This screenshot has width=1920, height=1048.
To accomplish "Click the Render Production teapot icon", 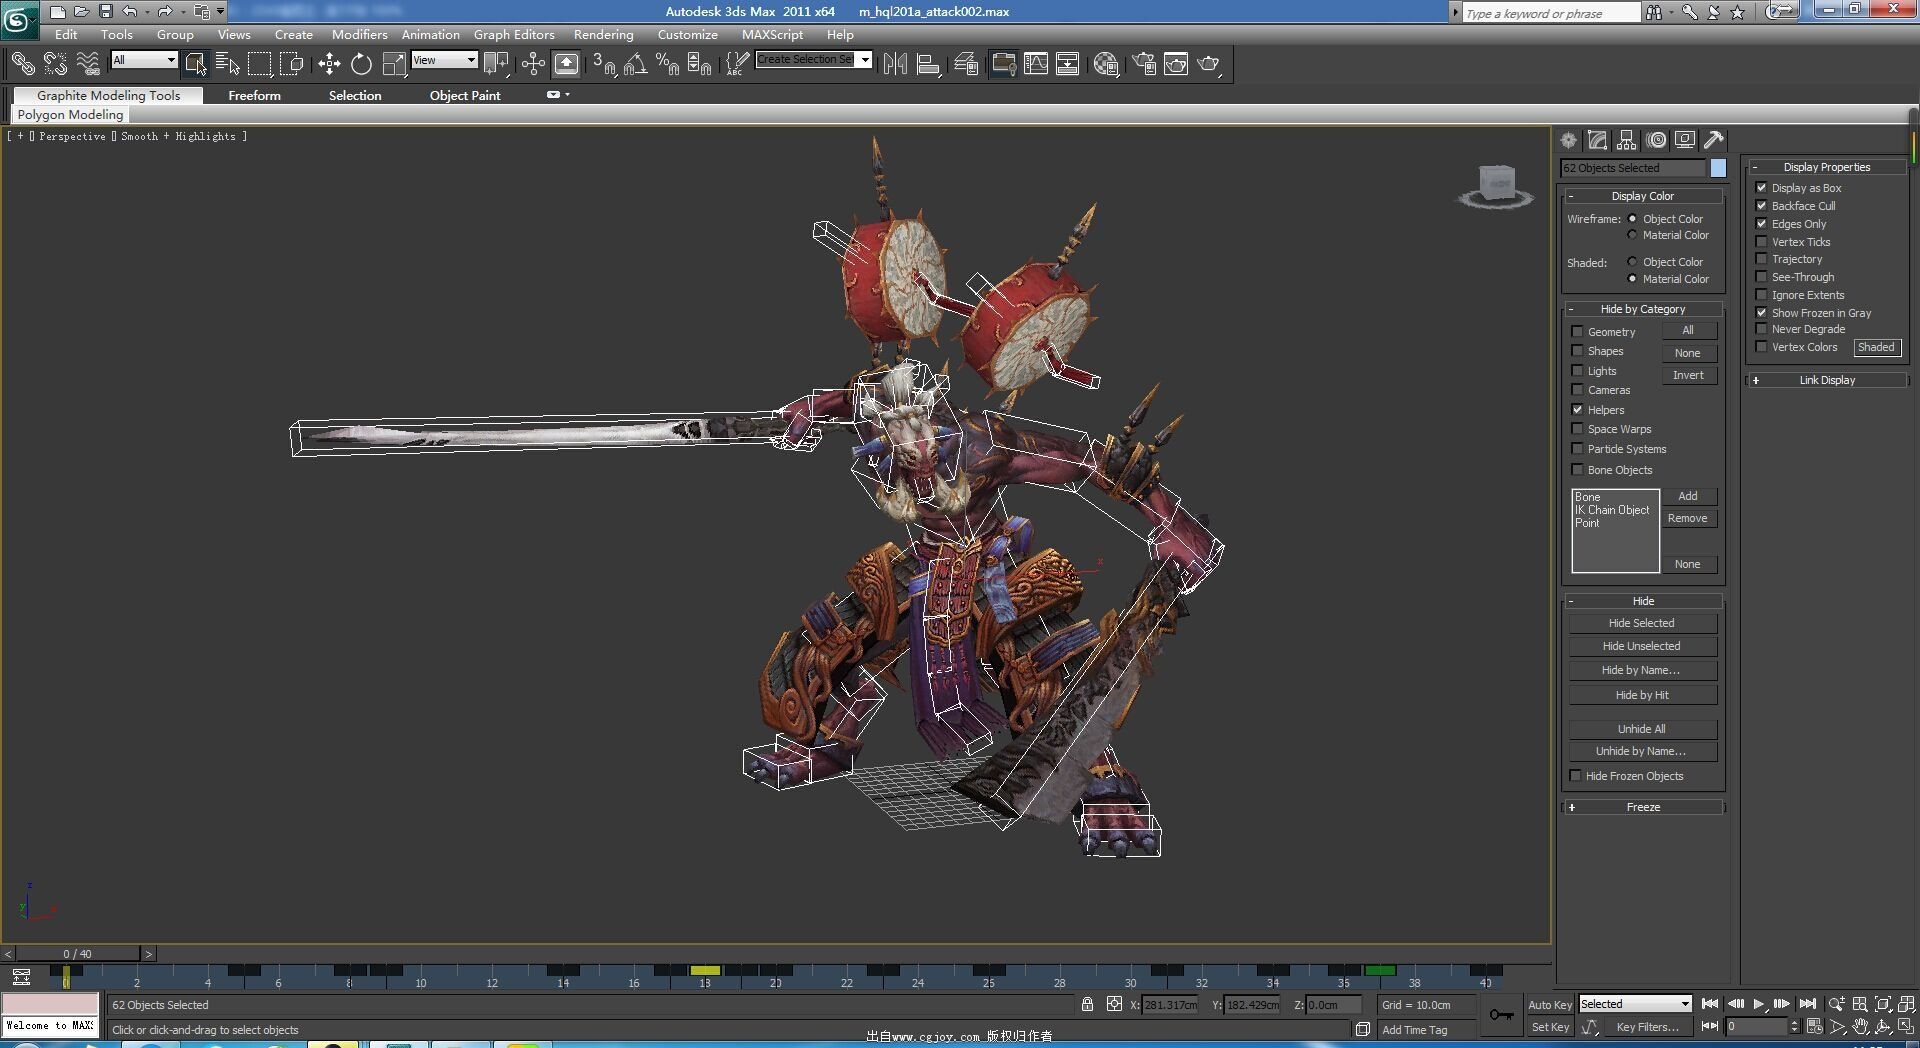I will pyautogui.click(x=1209, y=64).
